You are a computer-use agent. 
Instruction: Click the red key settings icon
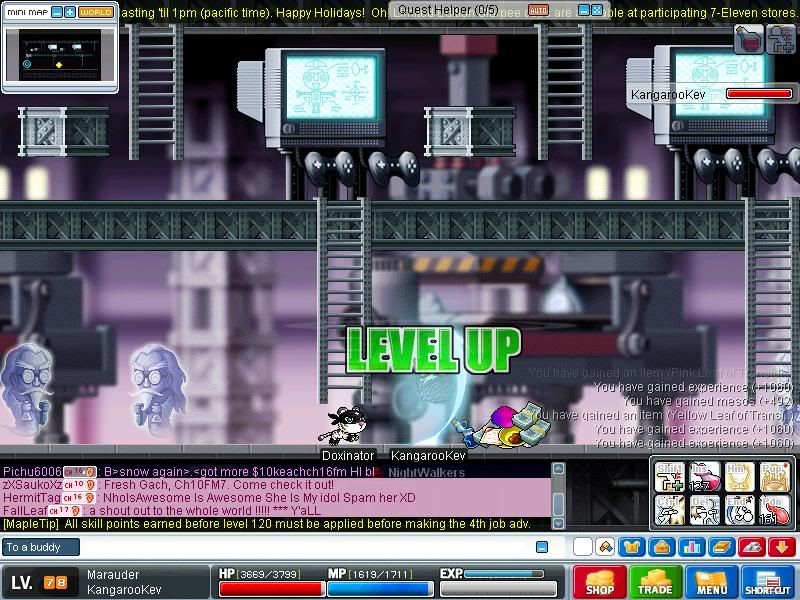(x=752, y=547)
